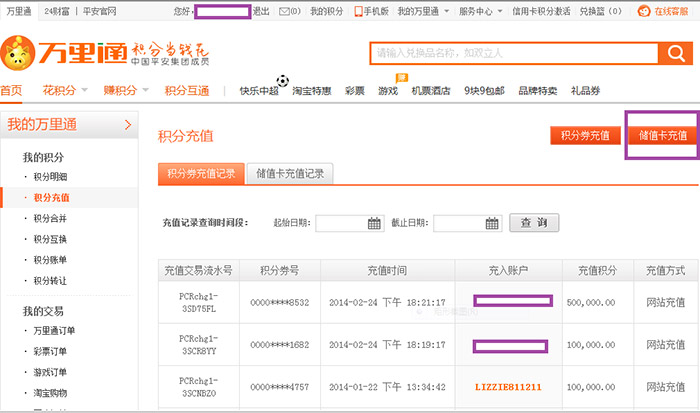
Task: Select 积分充值 in sidebar
Action: pyautogui.click(x=51, y=198)
